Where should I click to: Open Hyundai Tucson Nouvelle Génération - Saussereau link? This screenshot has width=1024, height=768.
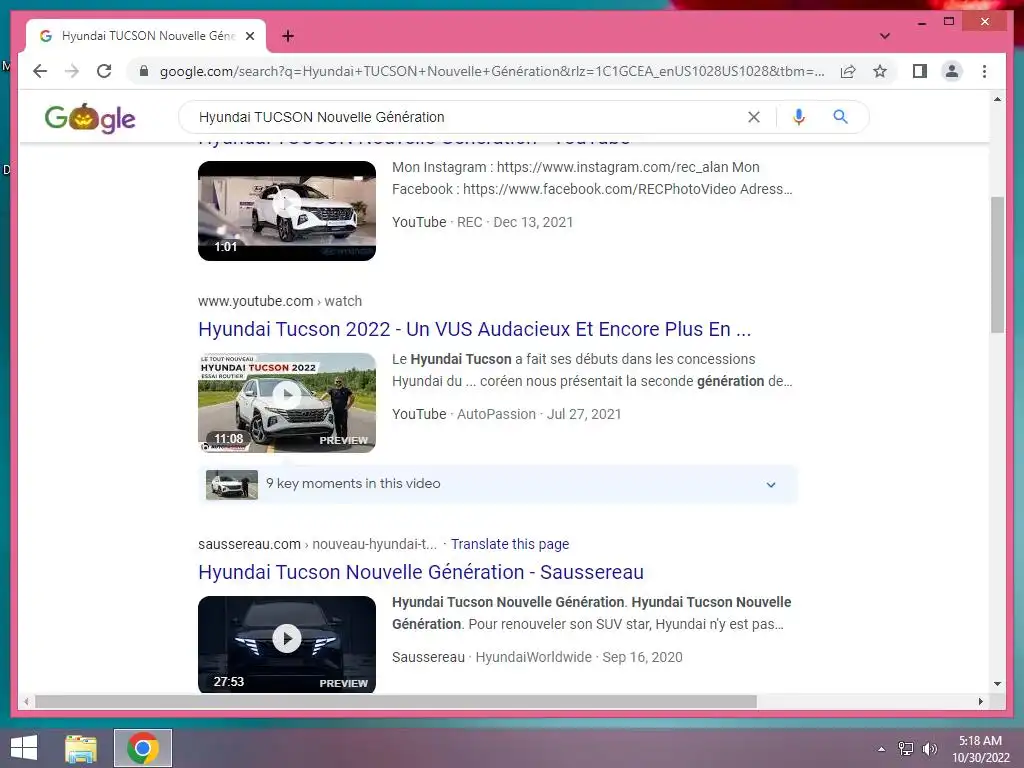(421, 572)
